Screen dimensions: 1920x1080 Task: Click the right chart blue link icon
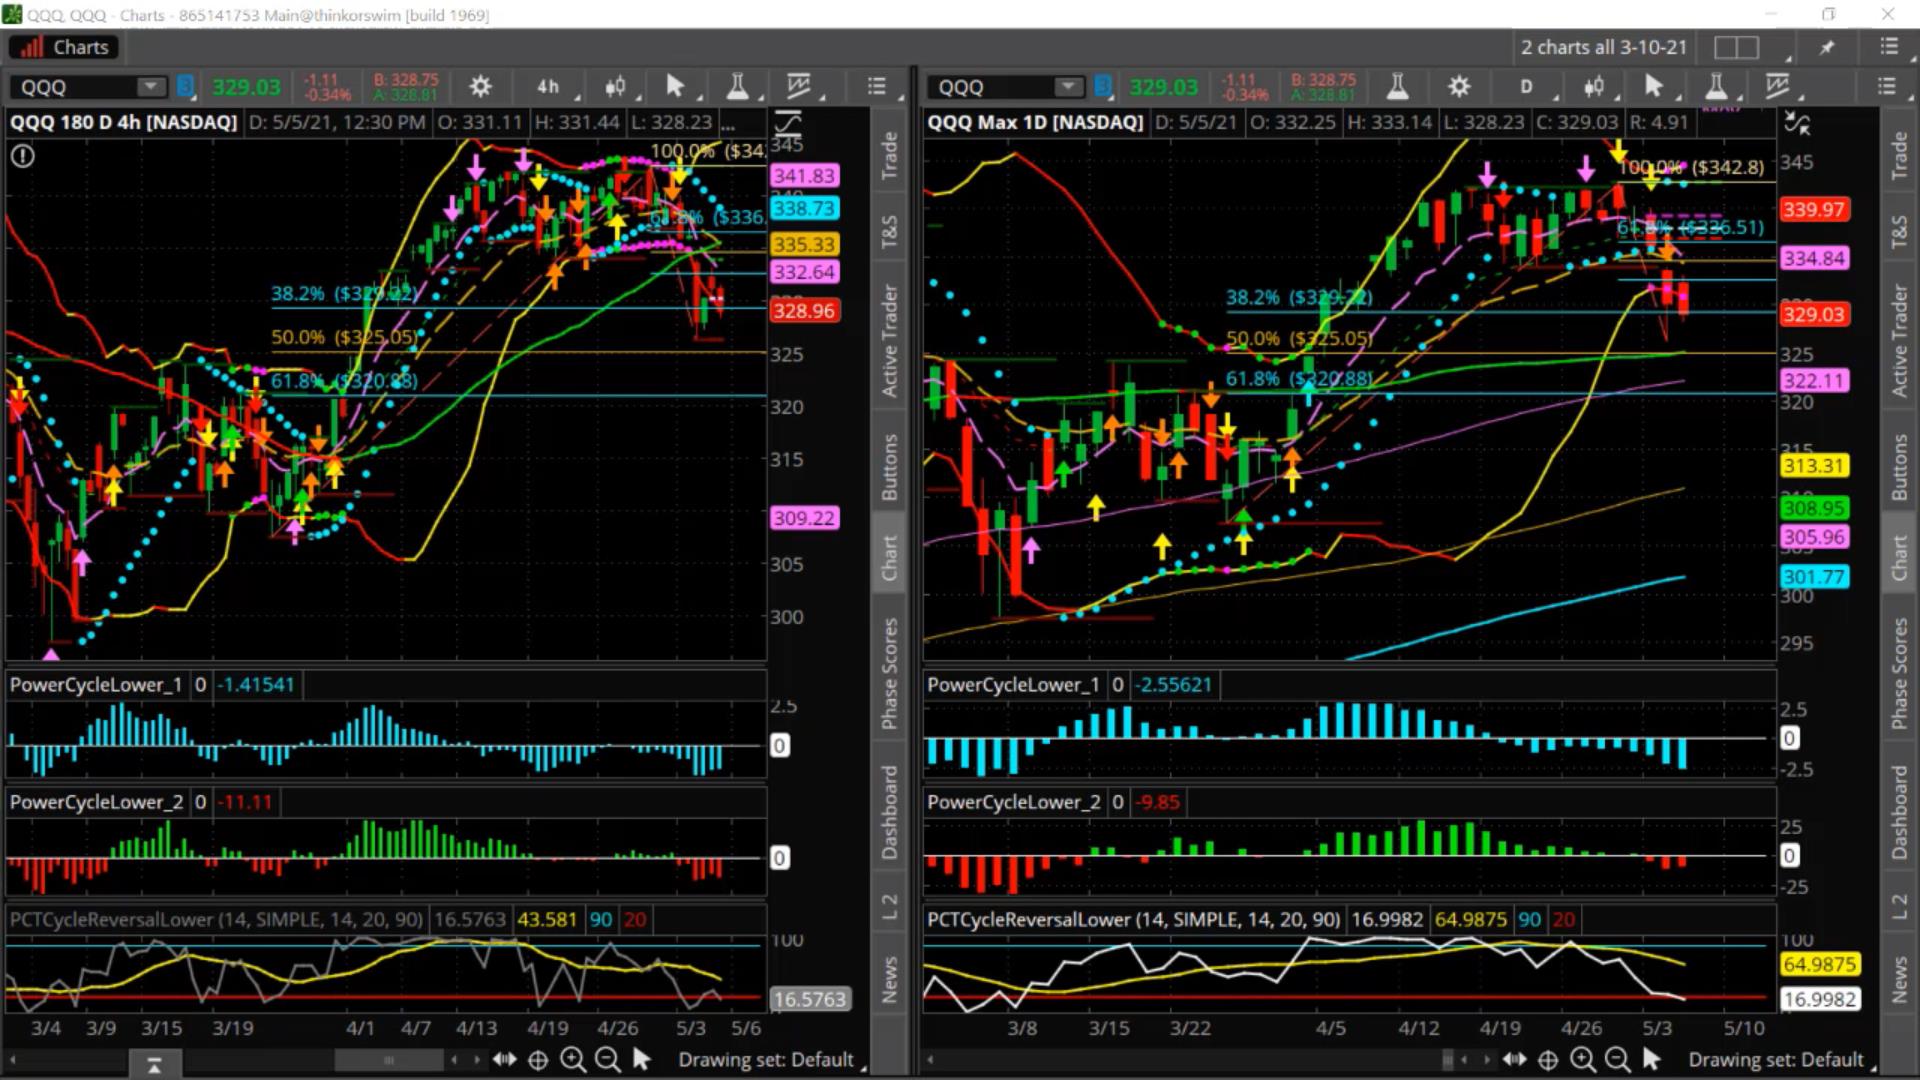coord(1103,87)
